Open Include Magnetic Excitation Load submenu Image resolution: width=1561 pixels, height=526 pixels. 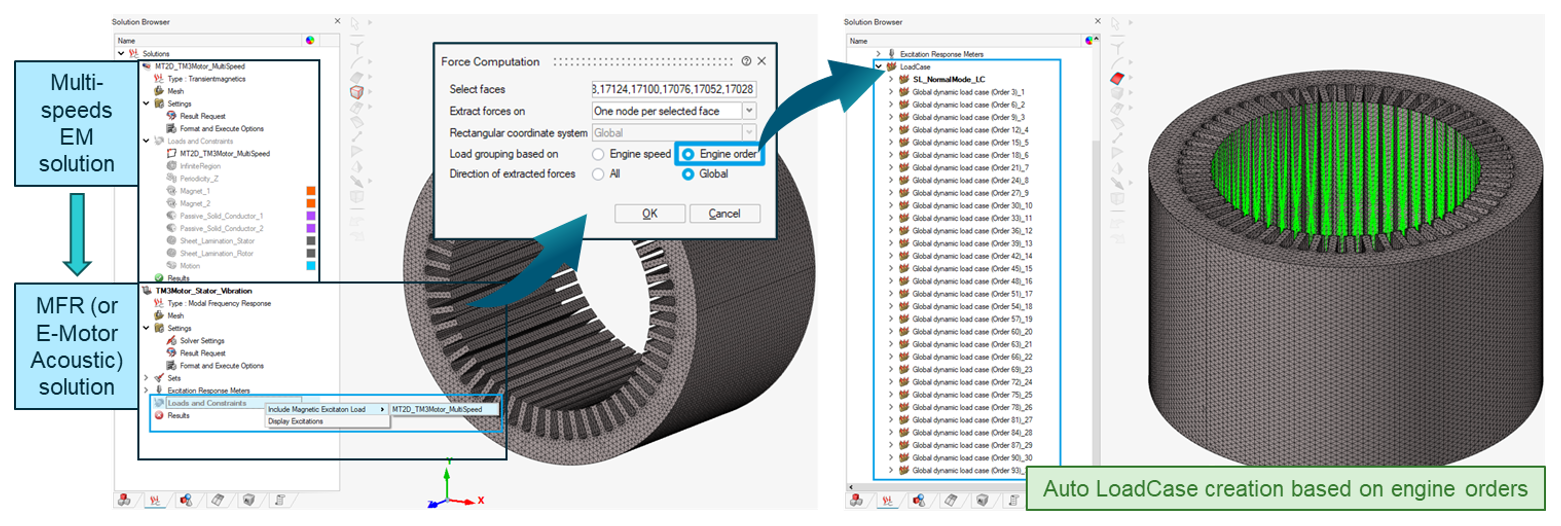pyautogui.click(x=325, y=409)
